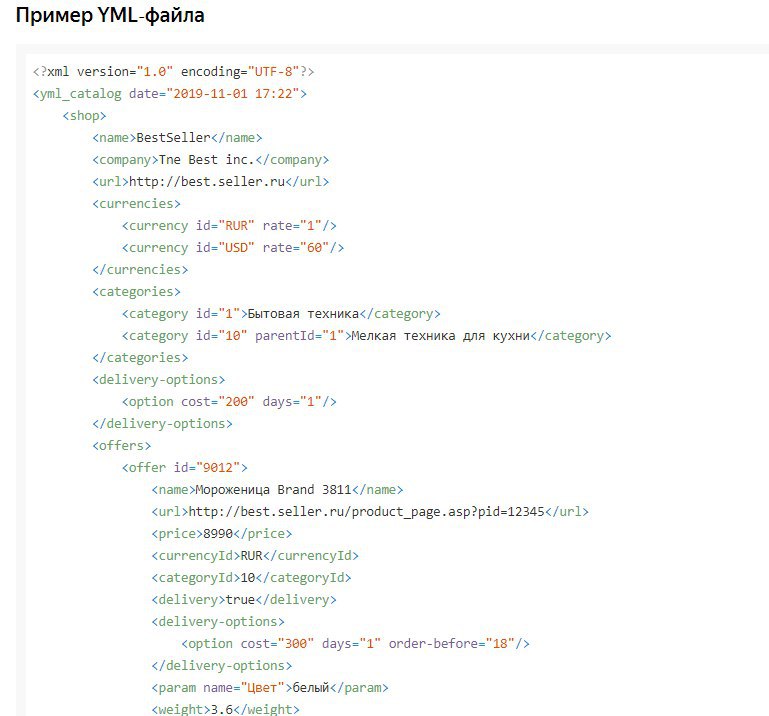Click the delivery line "true"
The image size is (769, 716).
pyautogui.click(x=244, y=600)
